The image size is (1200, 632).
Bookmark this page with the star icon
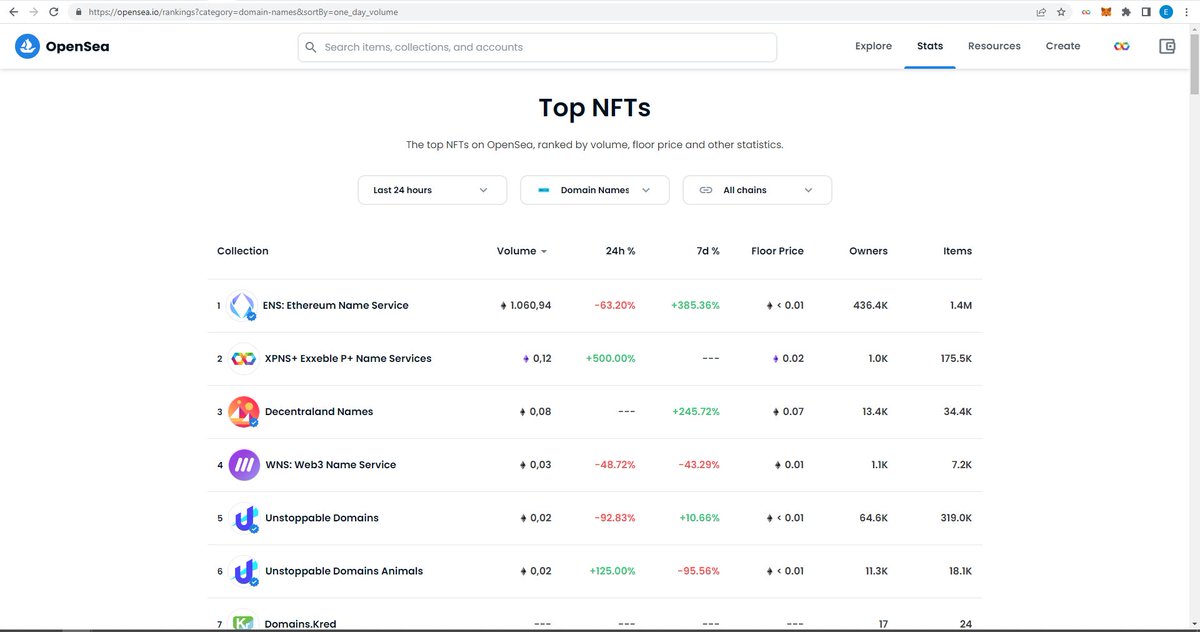pos(1061,12)
